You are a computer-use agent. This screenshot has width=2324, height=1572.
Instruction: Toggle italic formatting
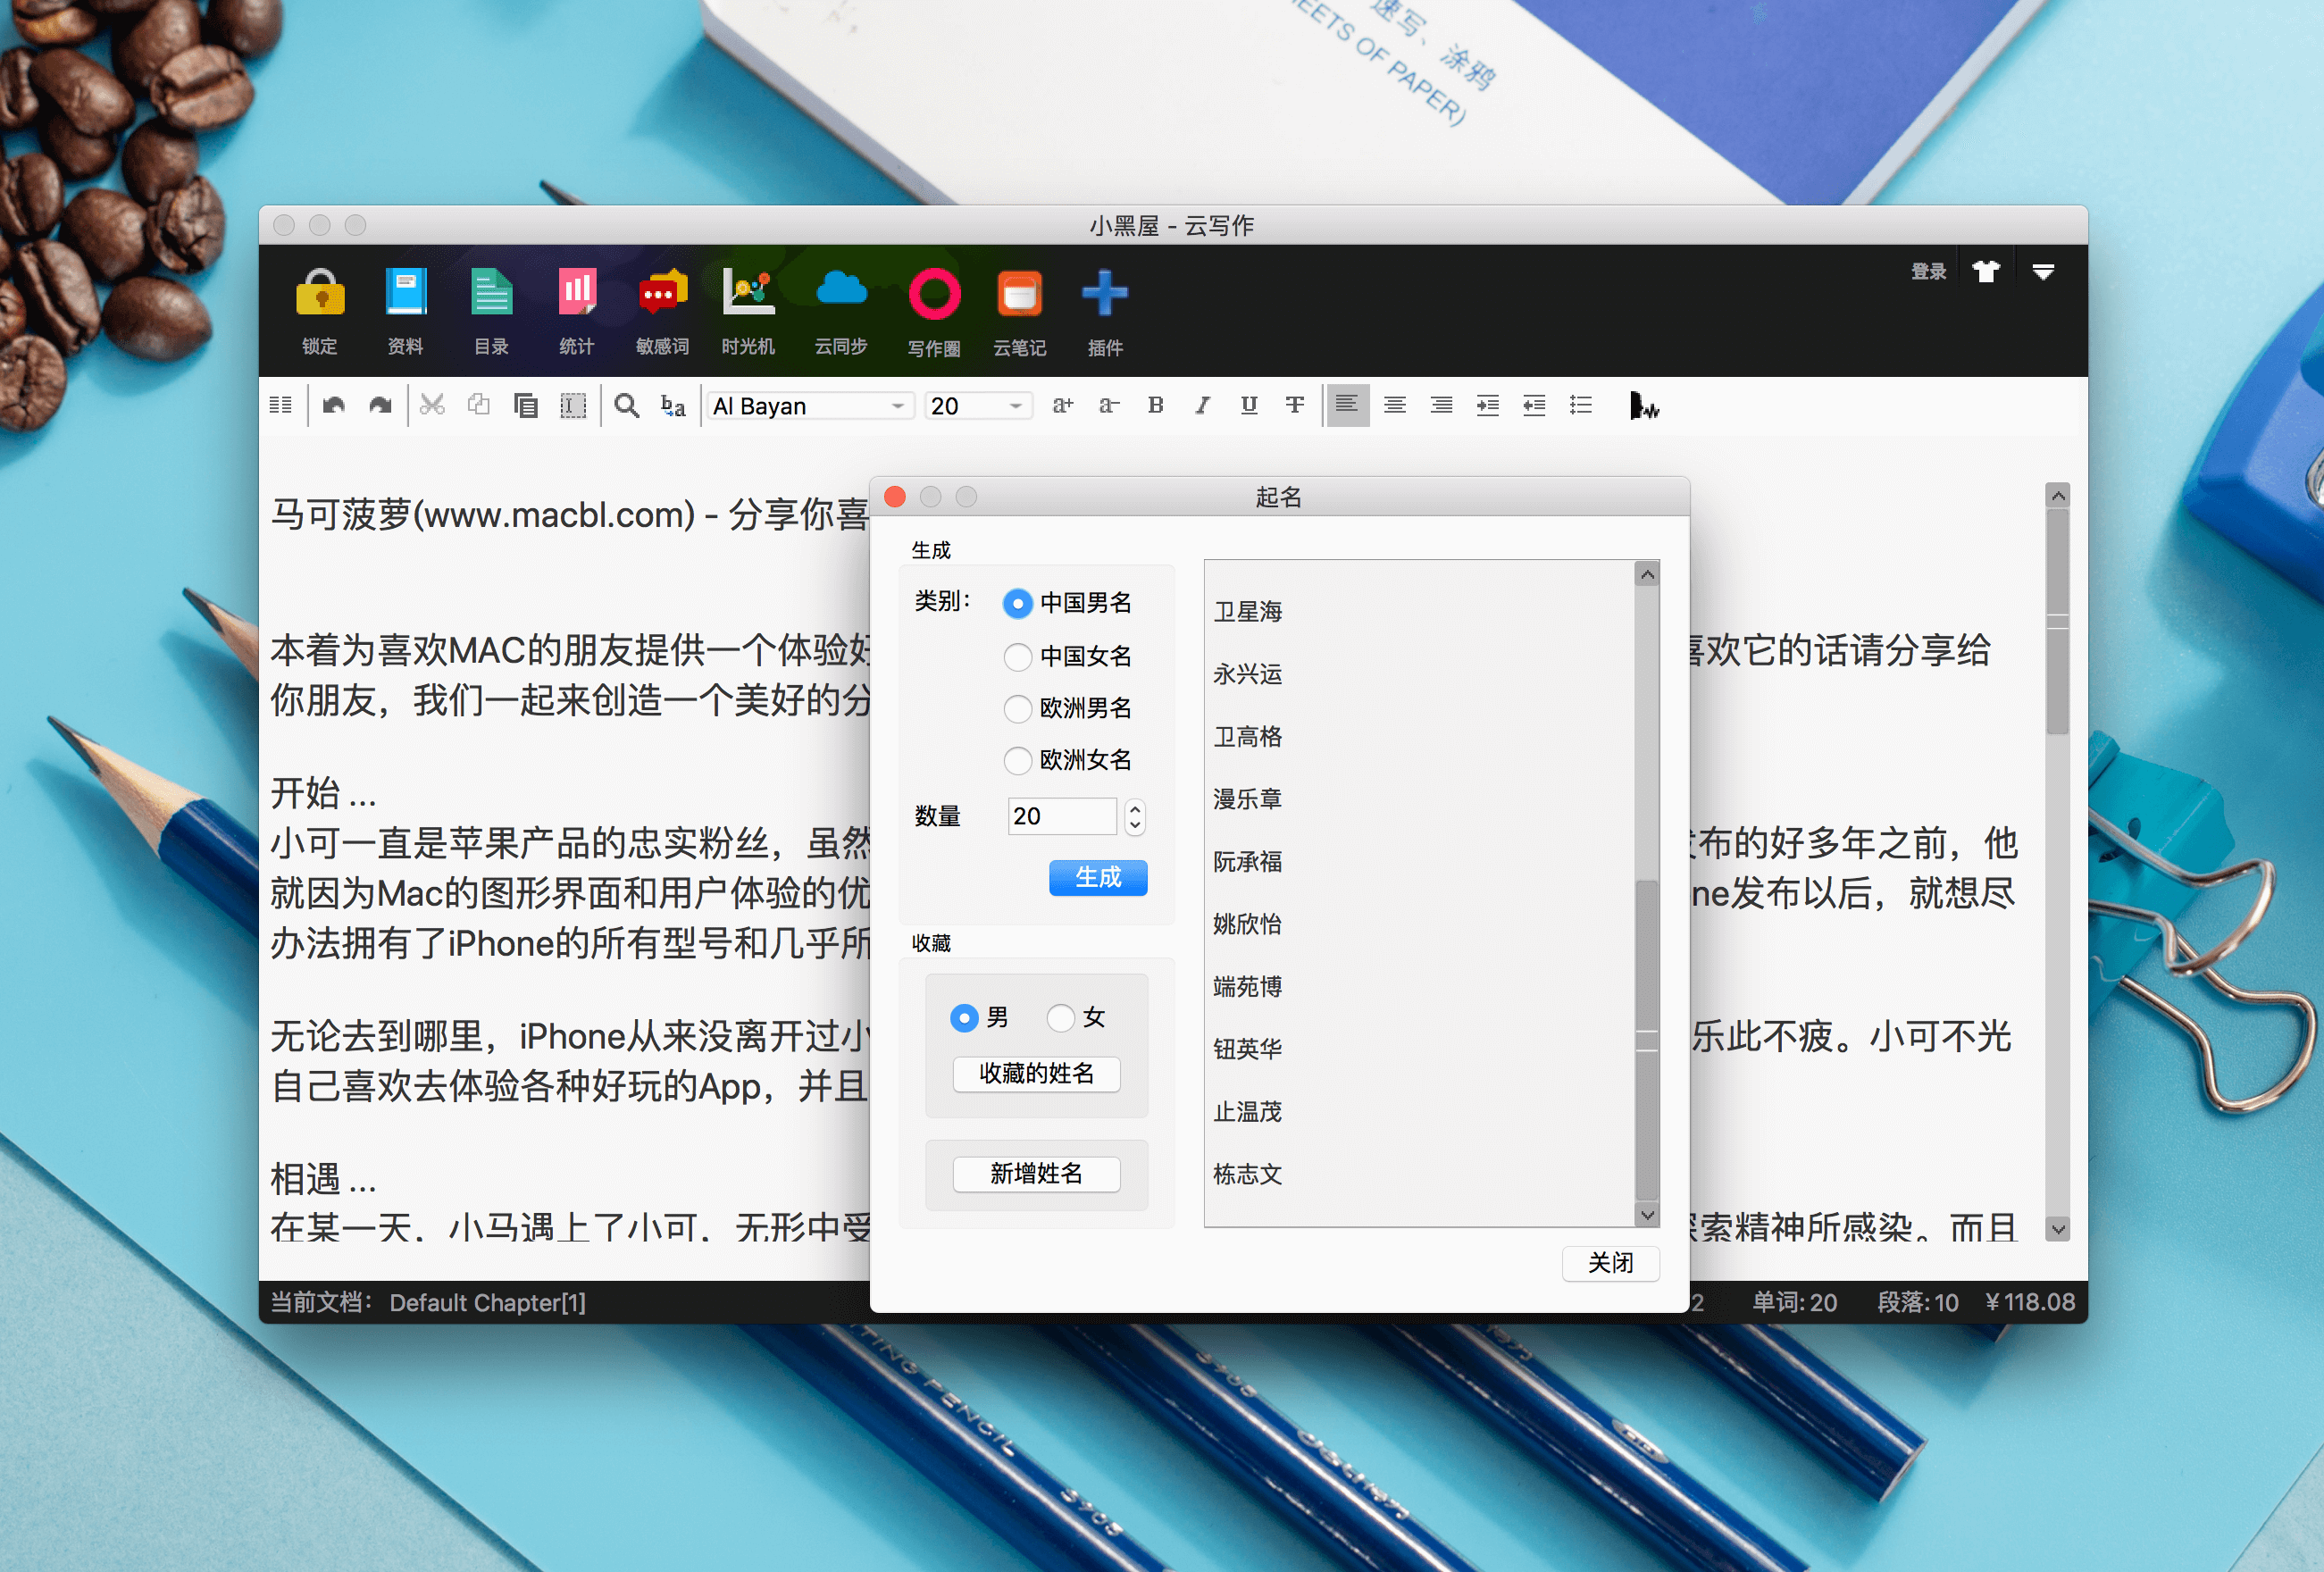[1202, 405]
